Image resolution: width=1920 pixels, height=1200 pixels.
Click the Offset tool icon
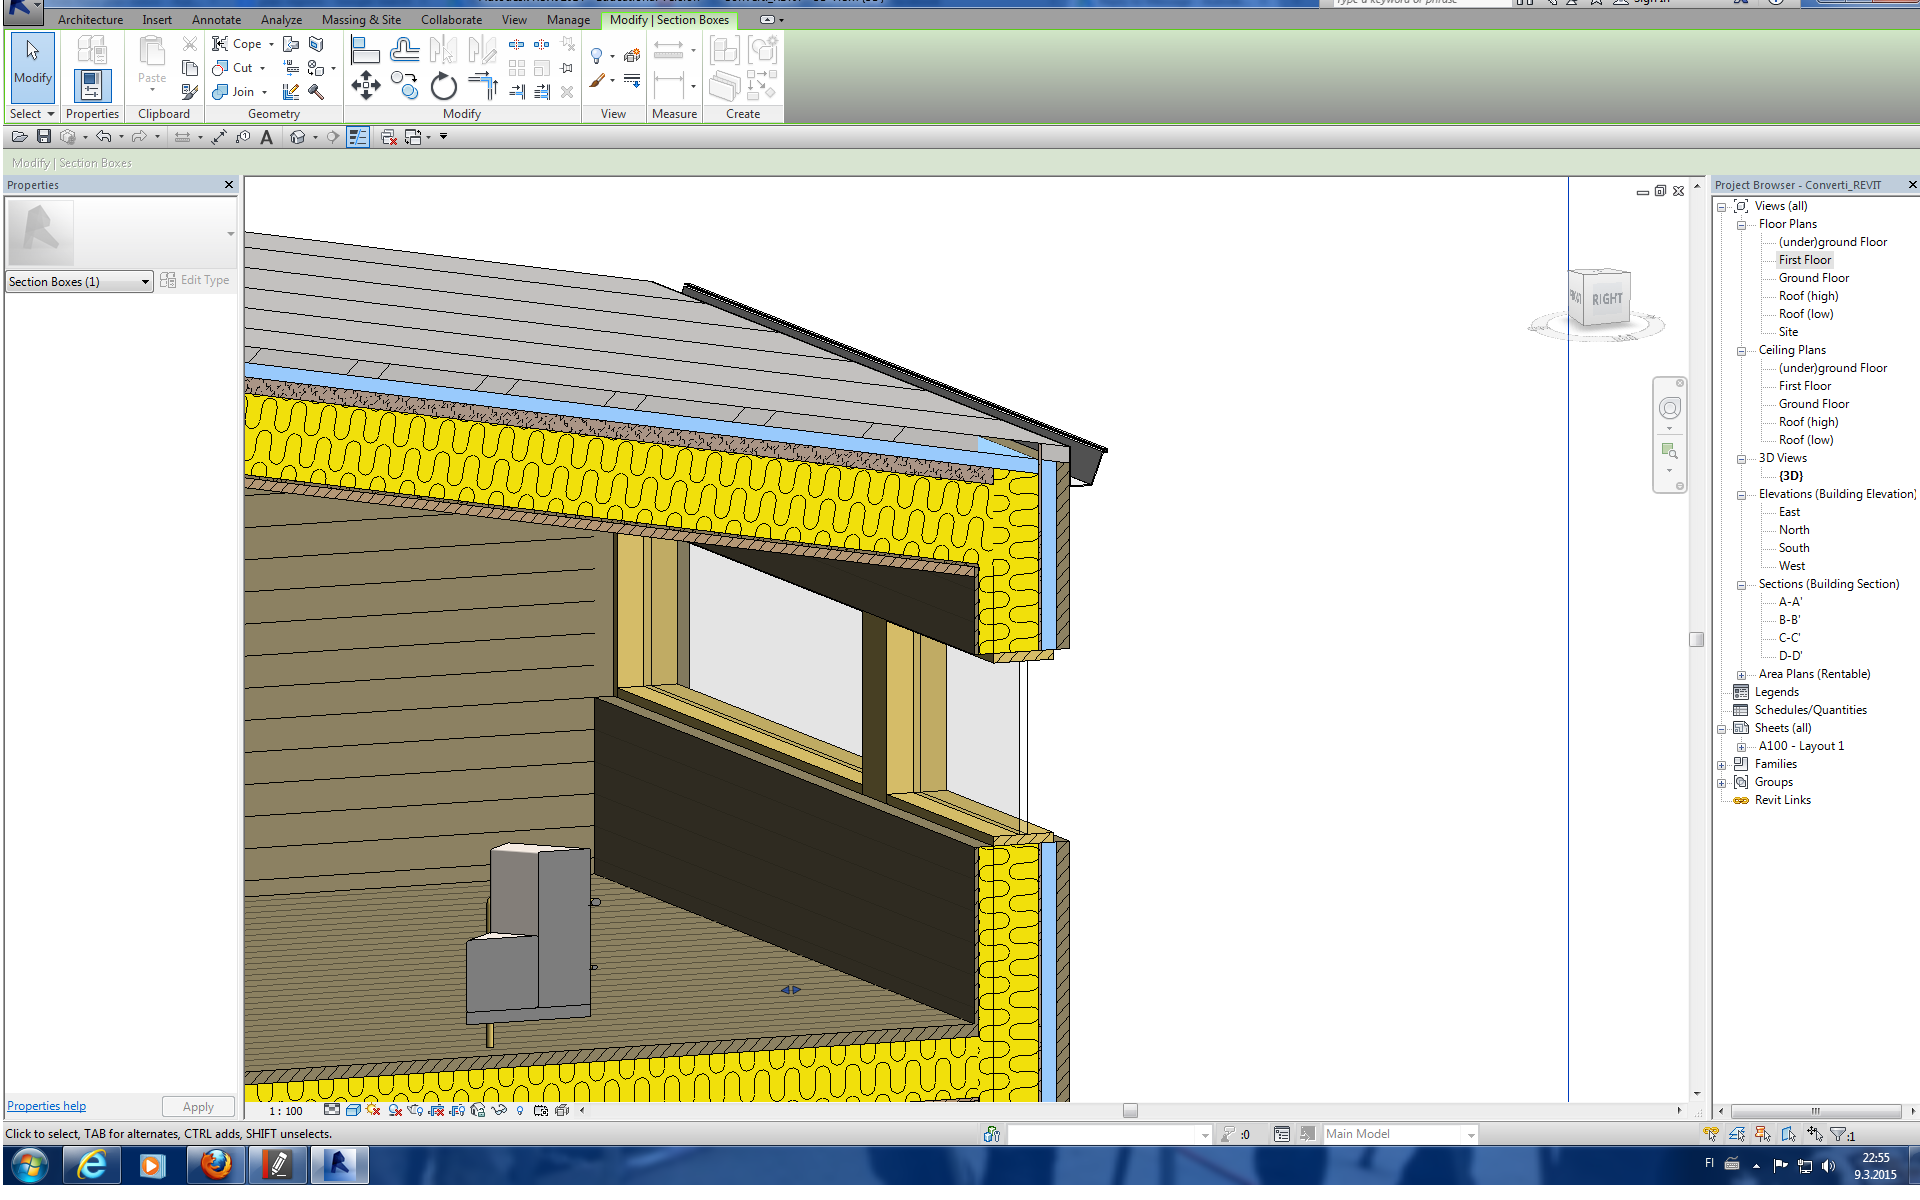click(x=404, y=50)
